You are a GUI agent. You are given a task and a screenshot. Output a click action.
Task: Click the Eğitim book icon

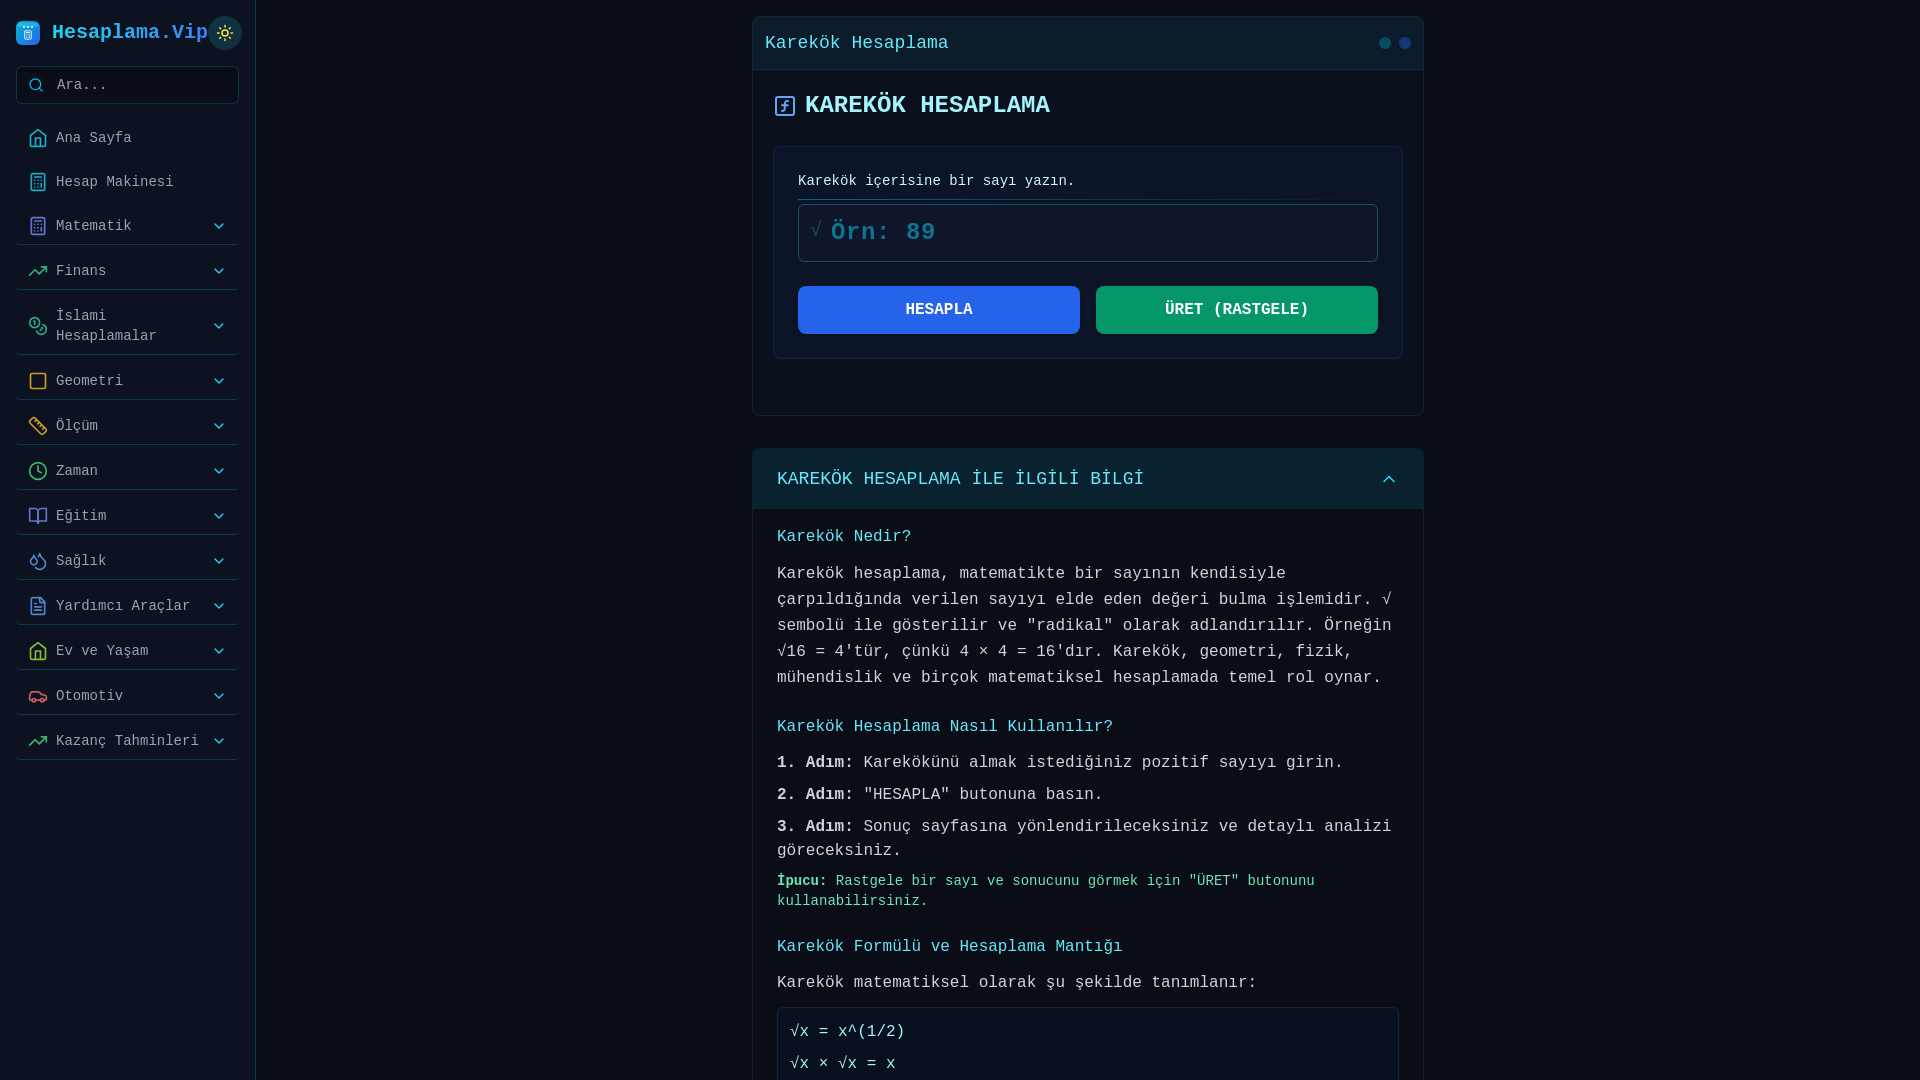coord(38,516)
